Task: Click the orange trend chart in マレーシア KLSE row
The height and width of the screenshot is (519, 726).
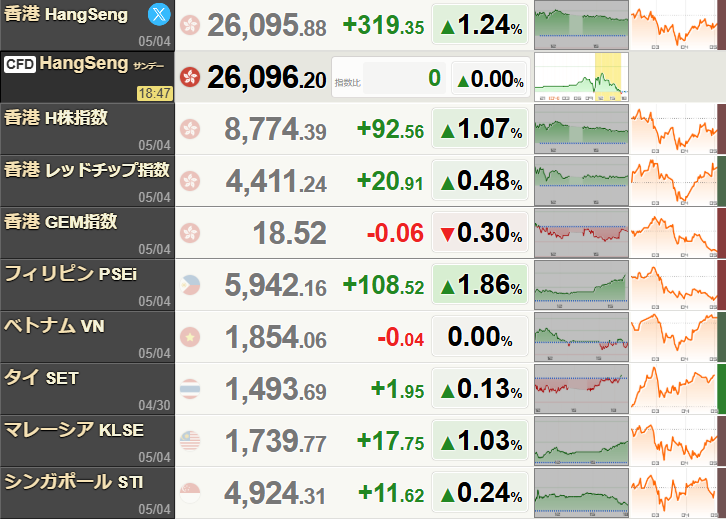Action: pos(674,440)
